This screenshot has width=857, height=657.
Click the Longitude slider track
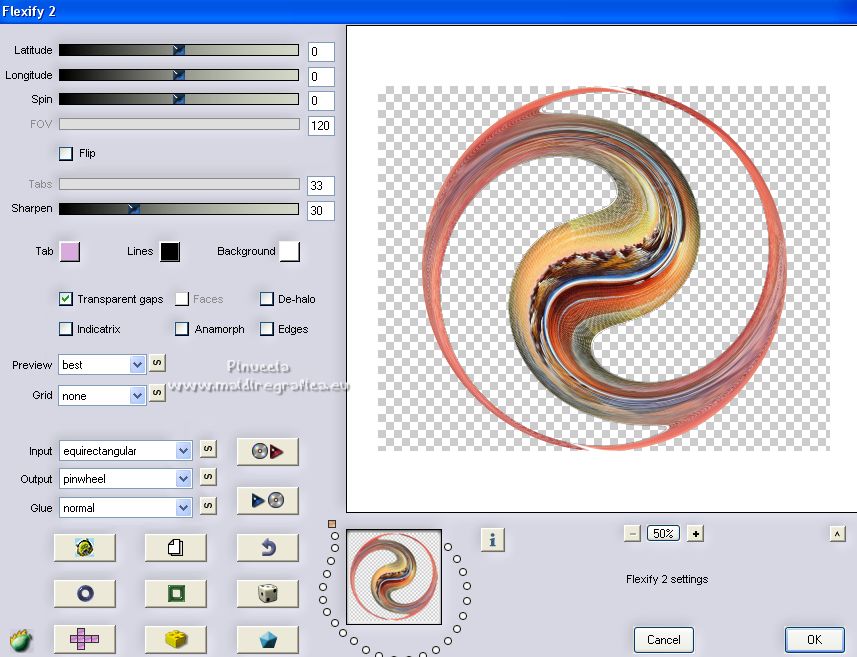pyautogui.click(x=179, y=75)
